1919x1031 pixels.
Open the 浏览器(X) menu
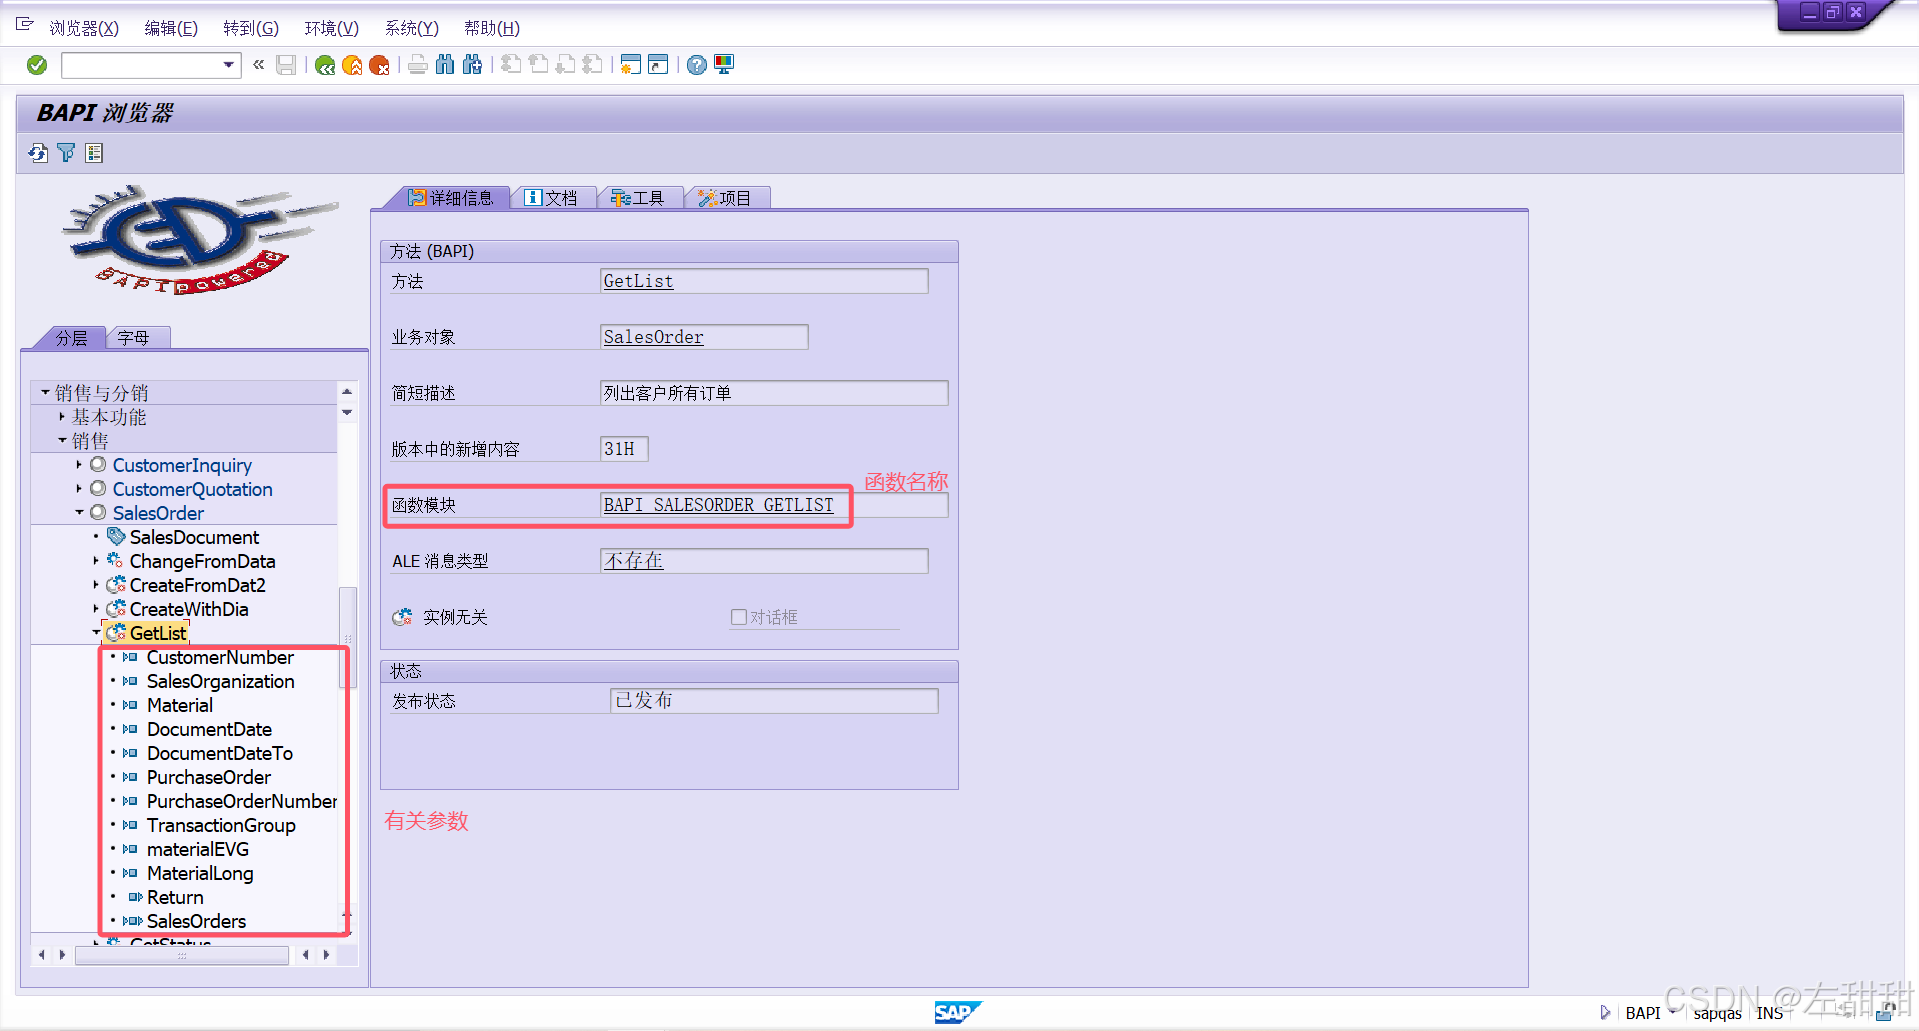[84, 28]
